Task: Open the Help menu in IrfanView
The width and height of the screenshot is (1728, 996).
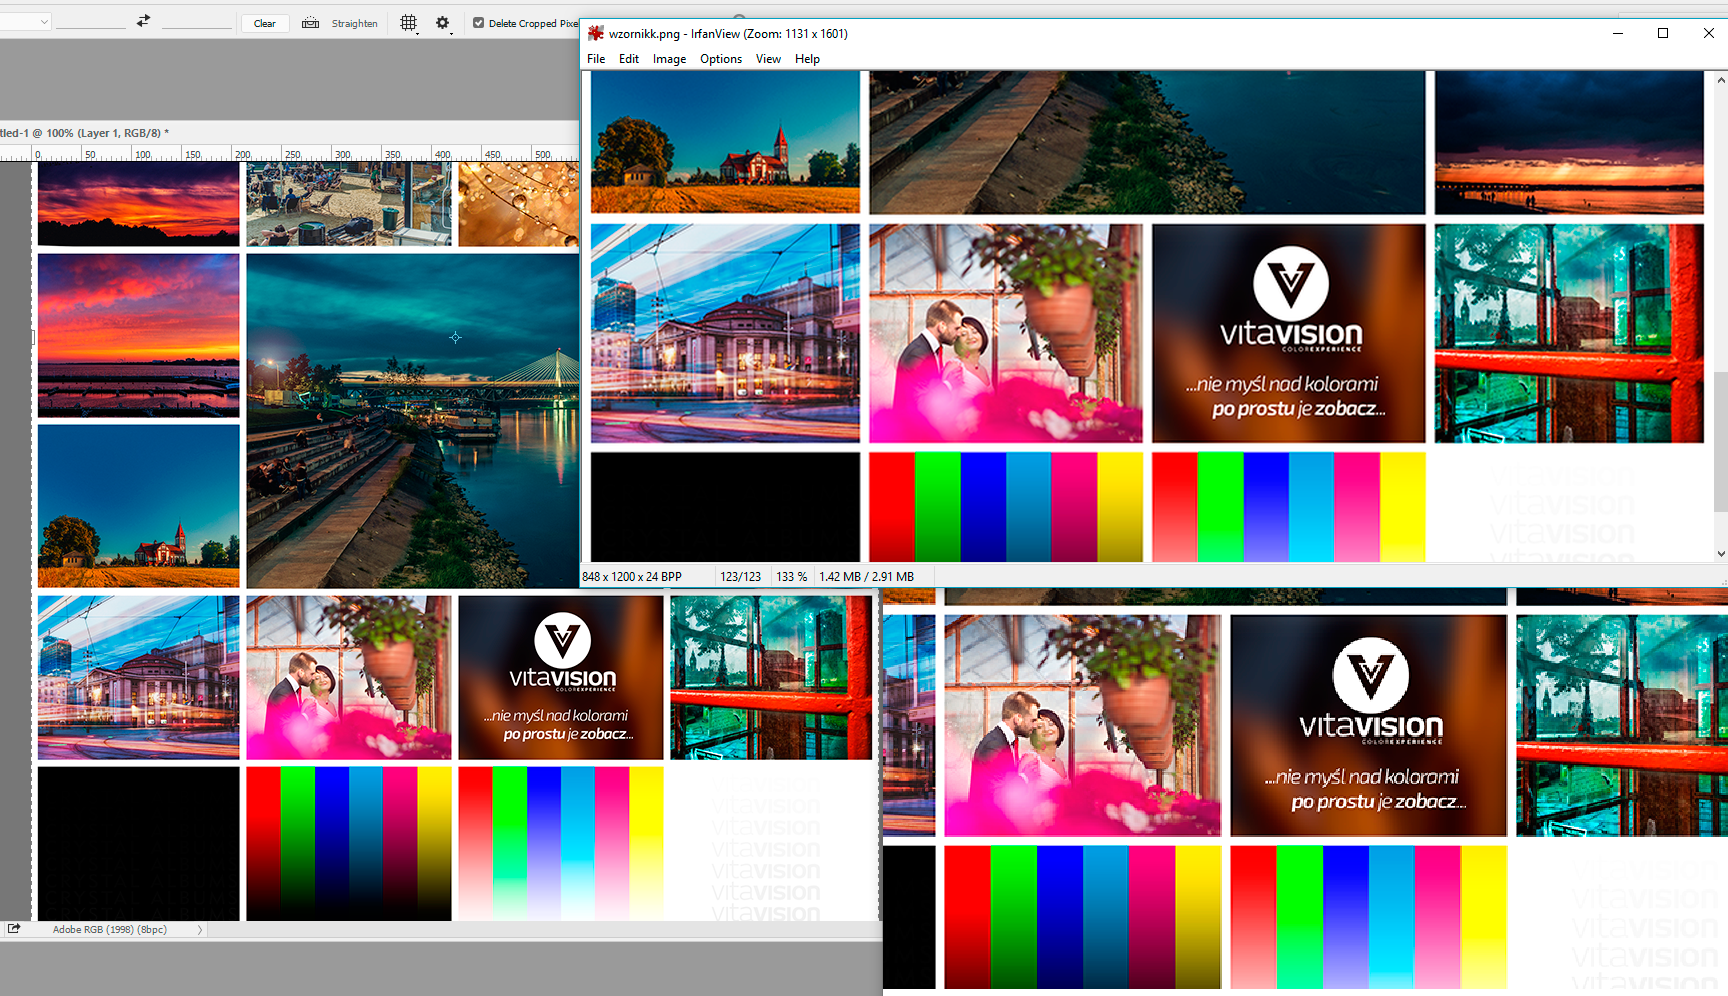Action: pos(807,59)
